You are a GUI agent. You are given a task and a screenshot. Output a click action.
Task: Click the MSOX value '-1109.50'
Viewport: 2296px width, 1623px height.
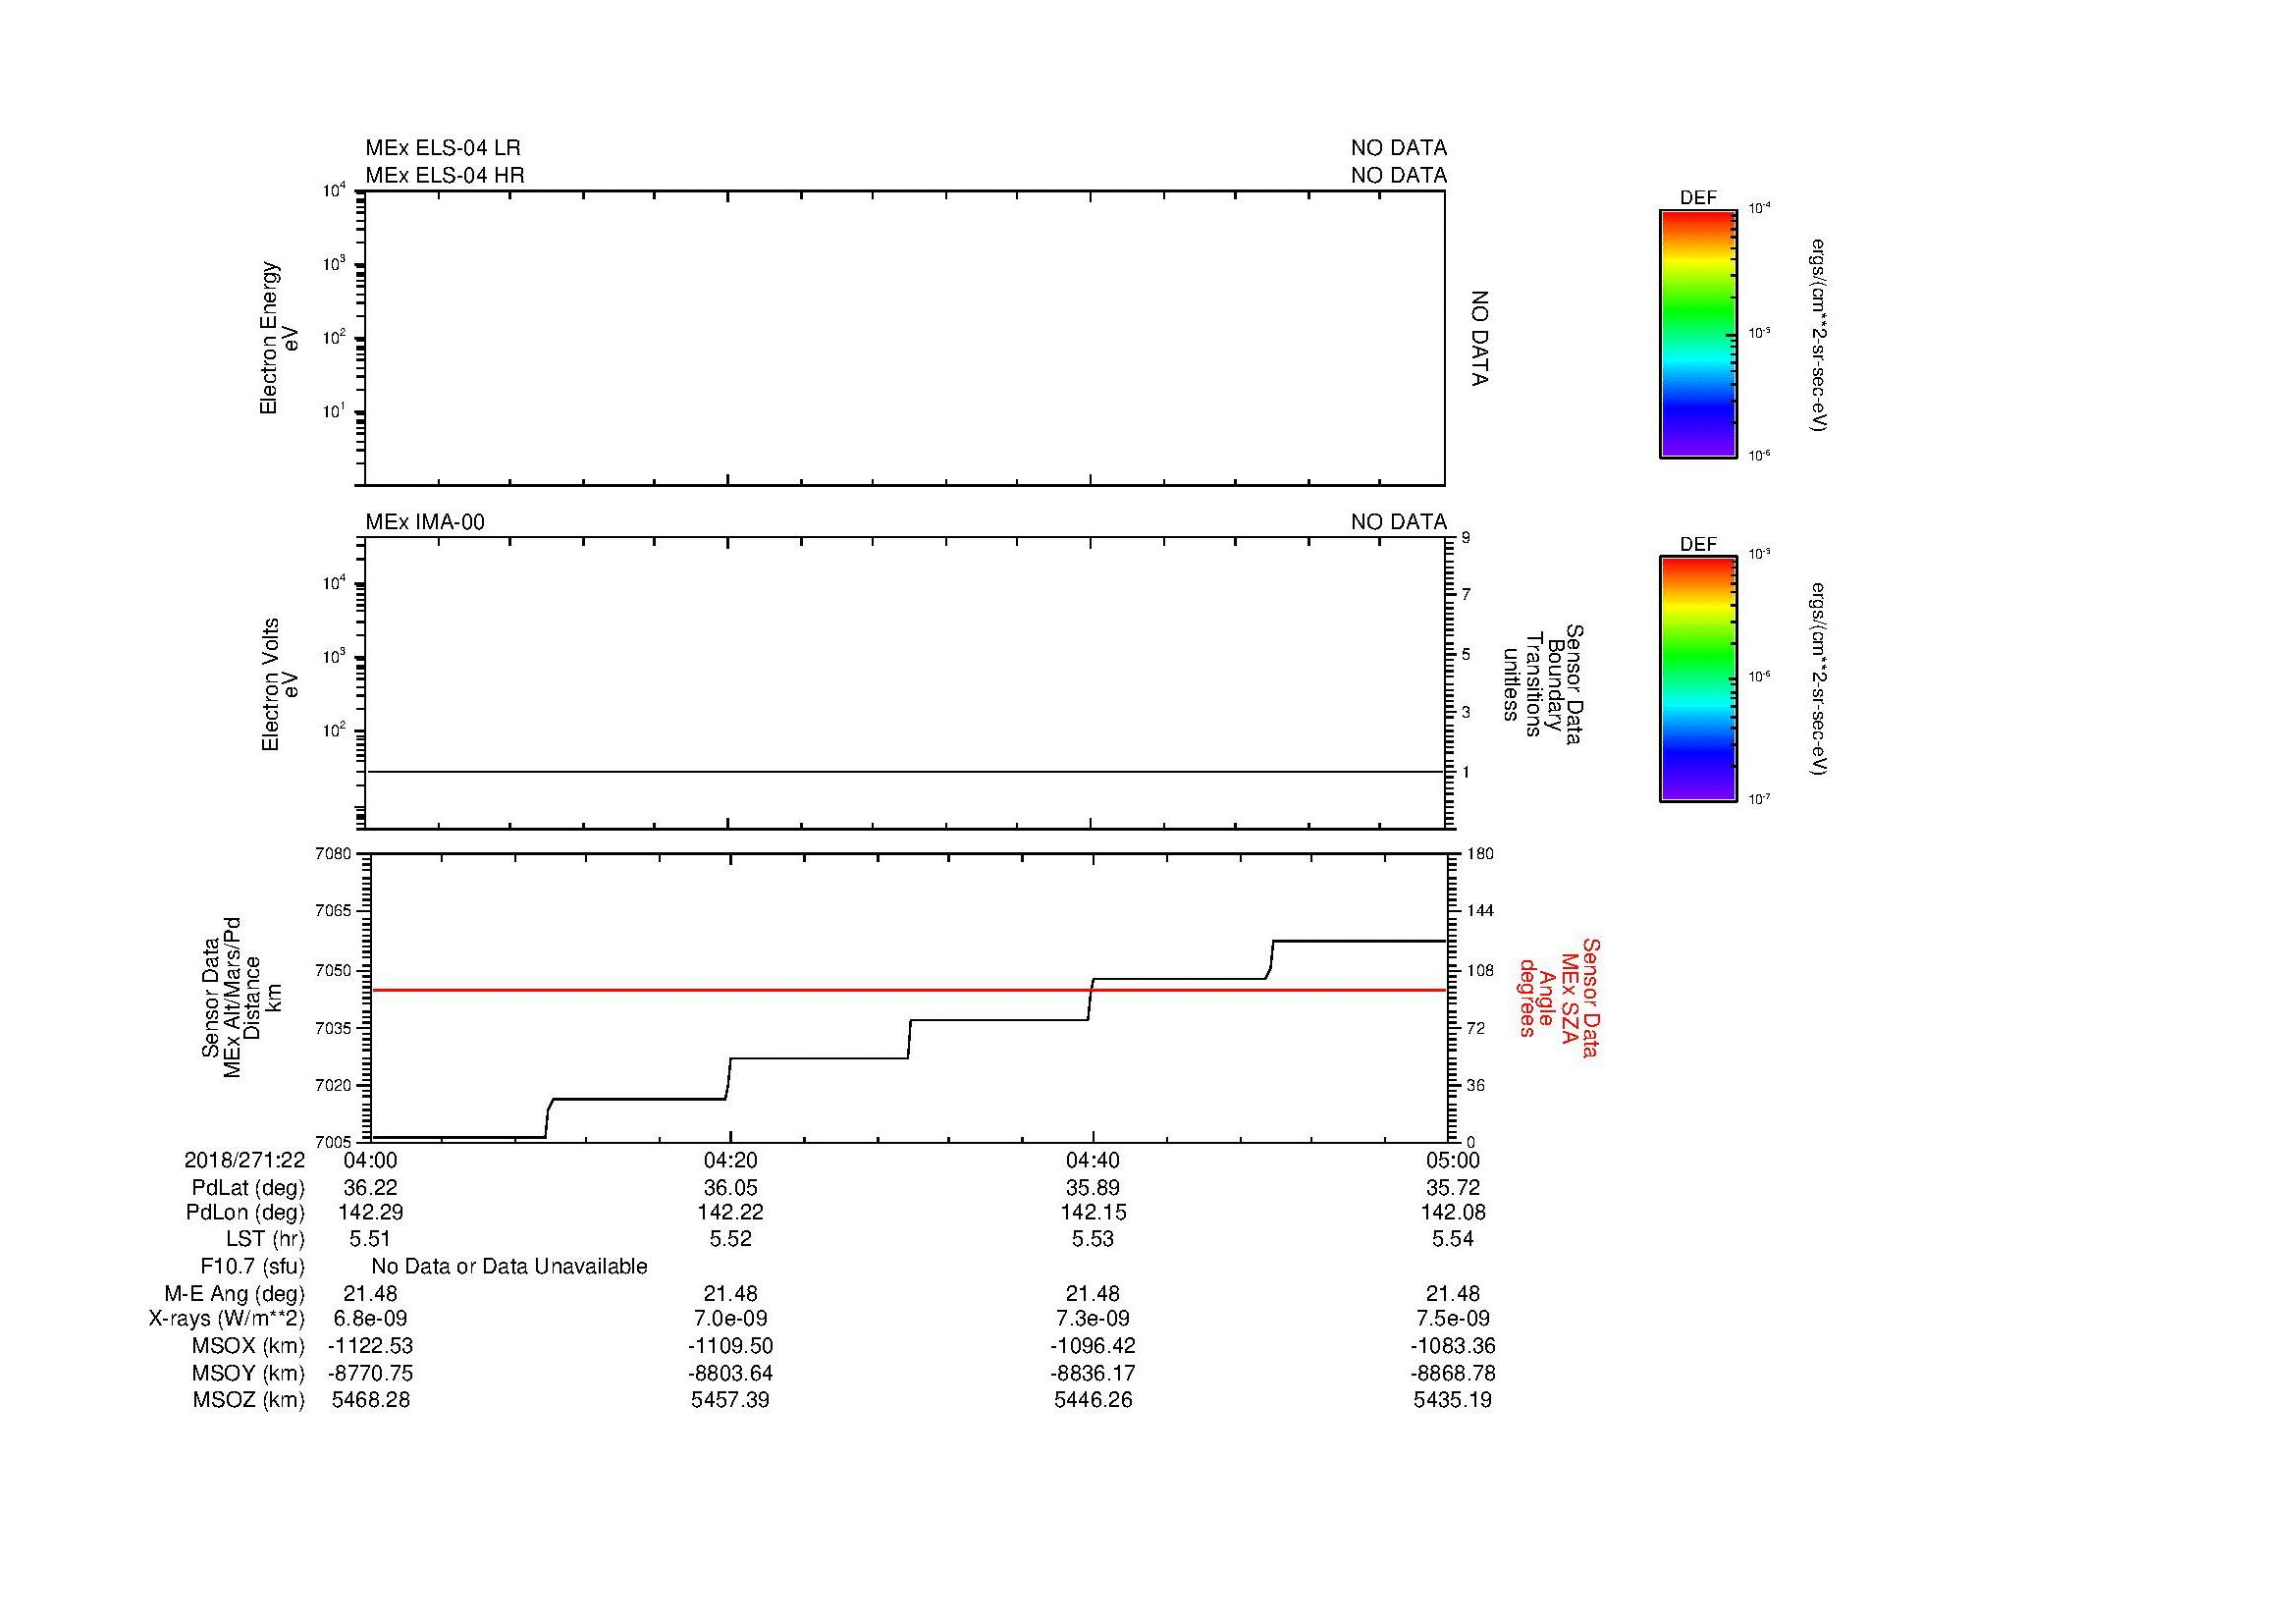pos(731,1346)
